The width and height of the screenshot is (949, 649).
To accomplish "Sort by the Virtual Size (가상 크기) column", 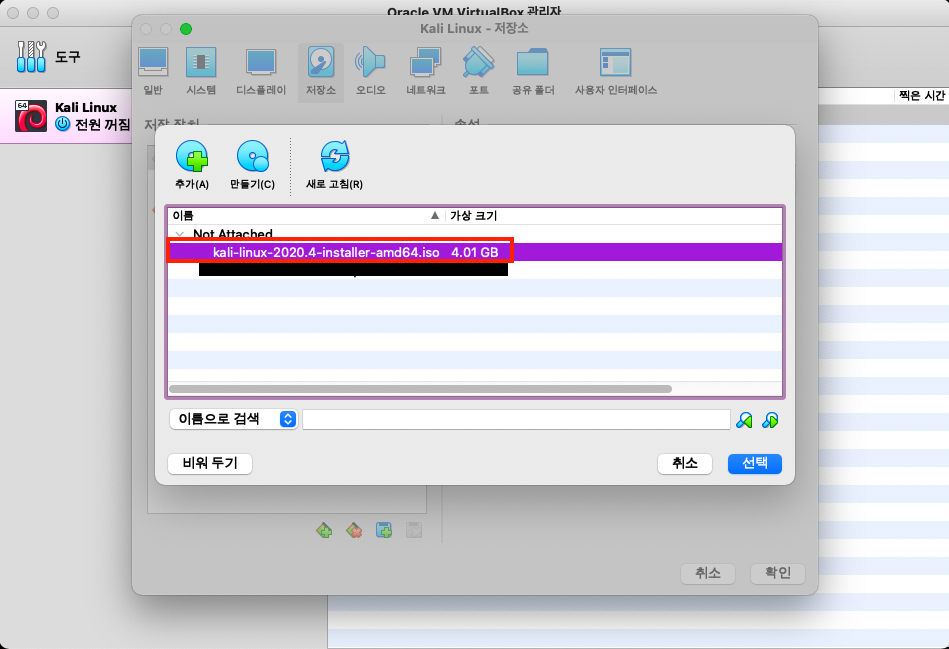I will pos(614,216).
